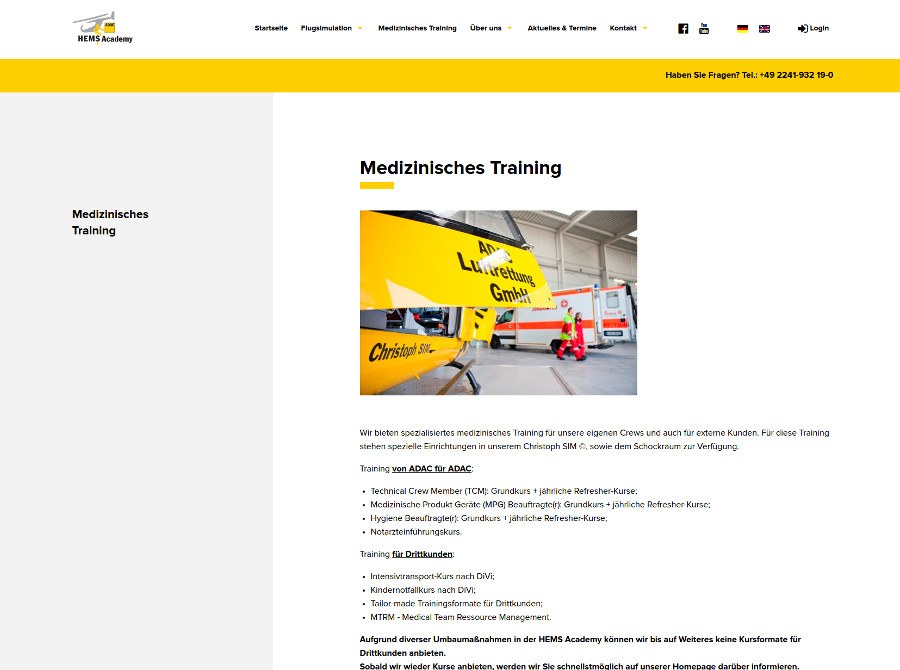Click 'MTRM - Medical Team Ressource Management' item
Image resolution: width=900 pixels, height=670 pixels.
click(x=460, y=617)
